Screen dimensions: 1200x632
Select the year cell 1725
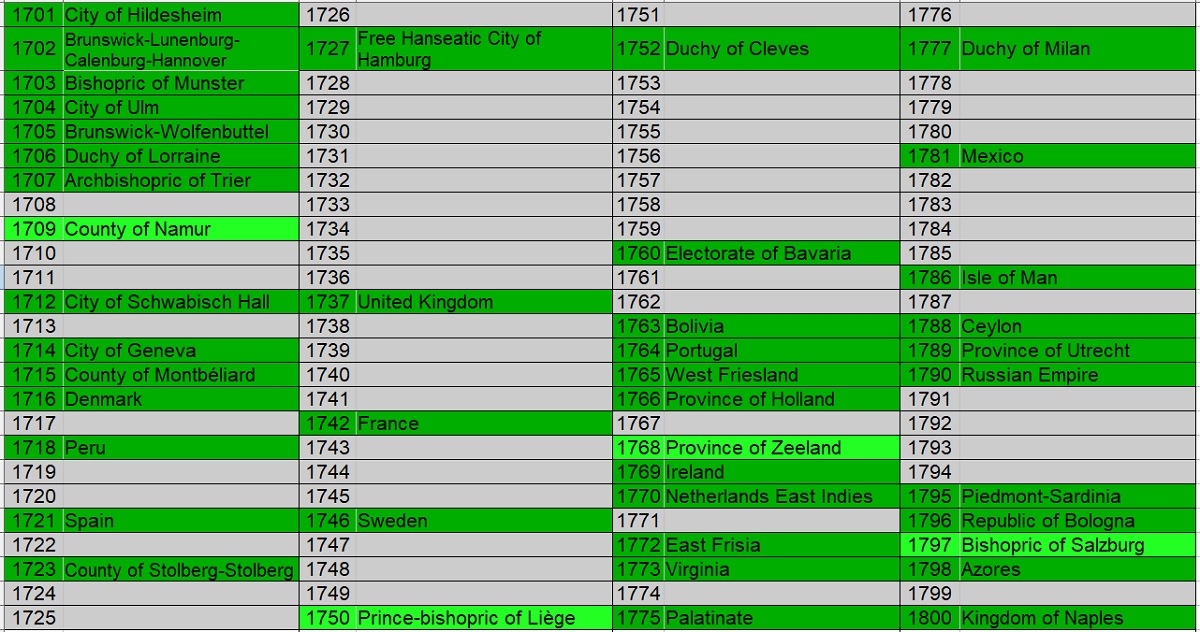pyautogui.click(x=33, y=618)
